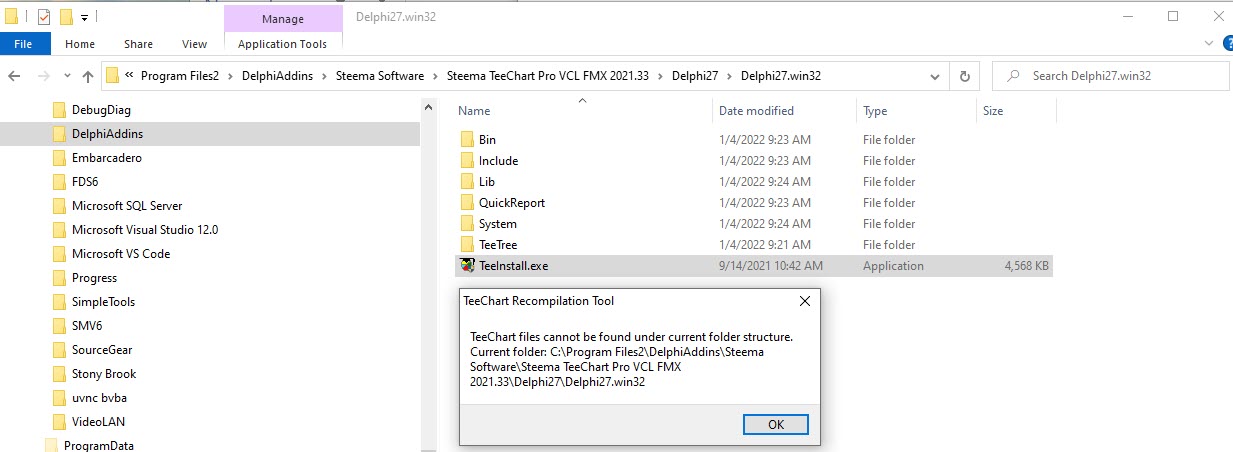Screen dimensions: 1233x452
Task: Select Embarcadero folder in tree
Action: tap(107, 158)
